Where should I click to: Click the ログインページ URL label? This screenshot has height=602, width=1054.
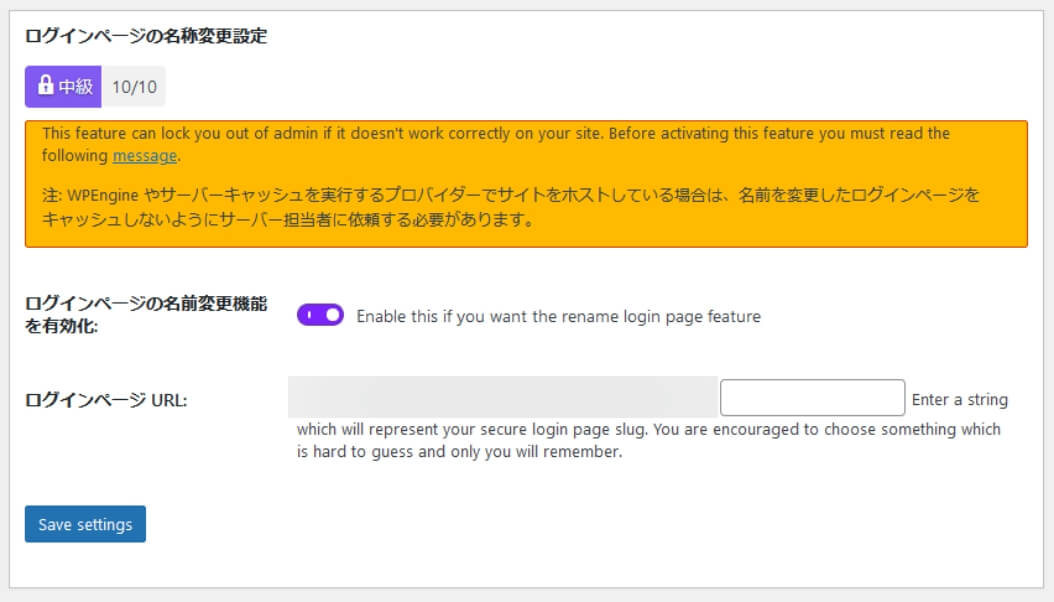pyautogui.click(x=106, y=400)
